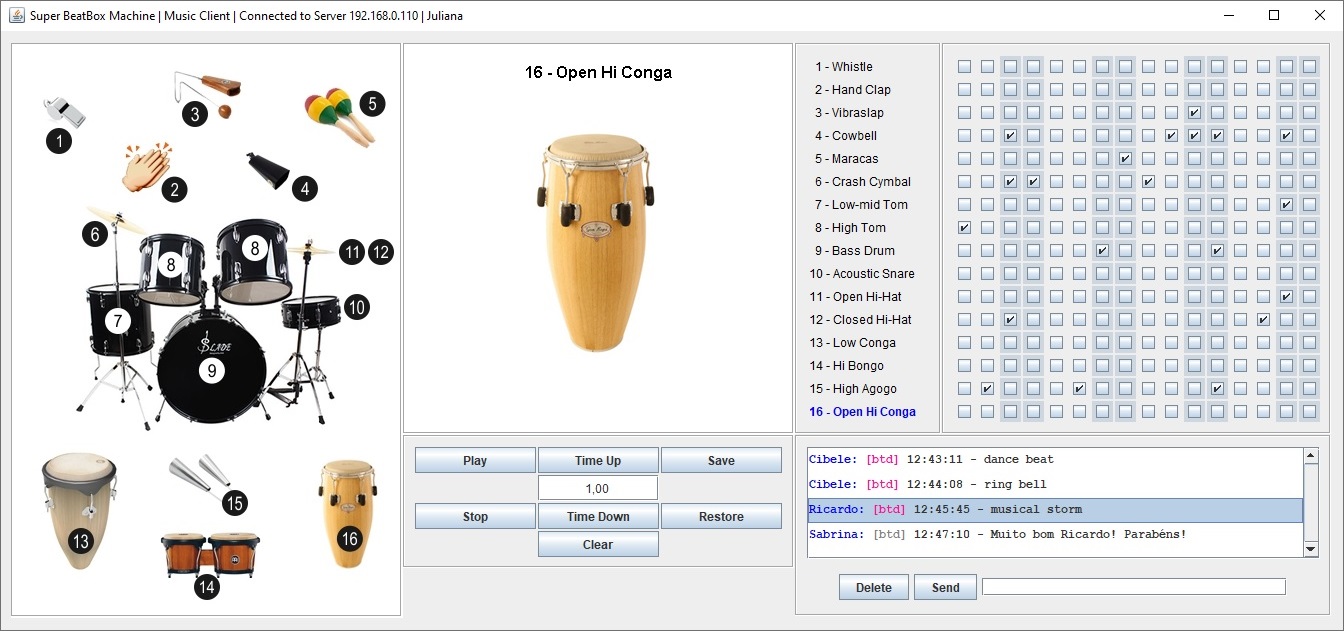Click the '3 - Vibraslap' label

click(849, 113)
